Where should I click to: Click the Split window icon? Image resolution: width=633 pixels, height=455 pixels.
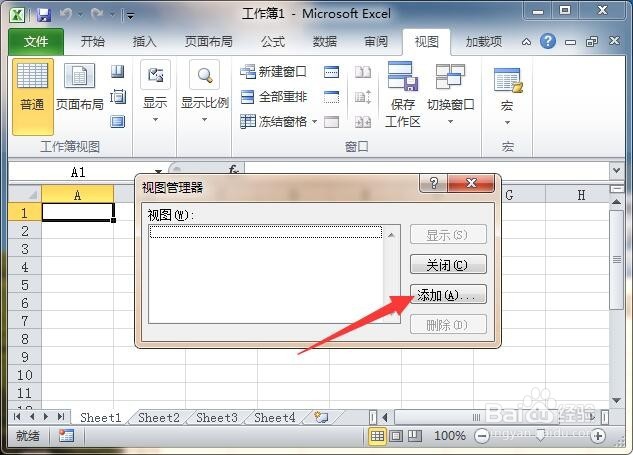point(331,72)
